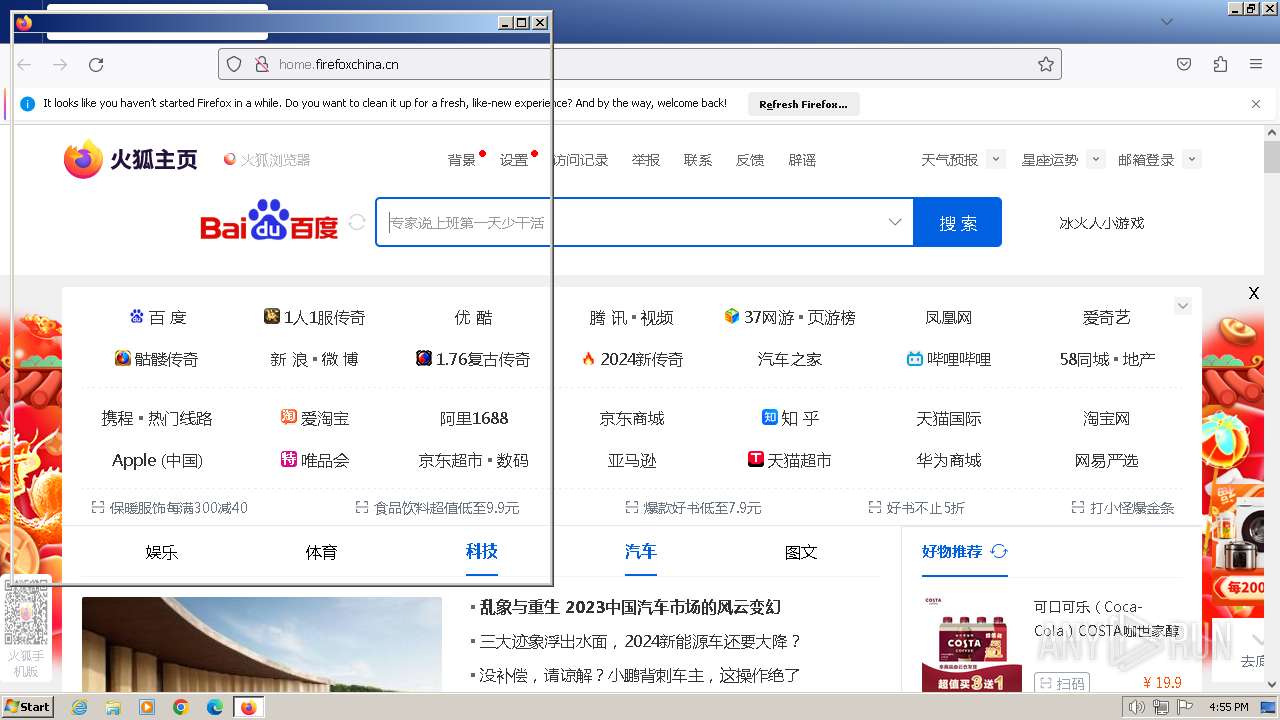1280x720 pixels.
Task: Reload the page with the refresh icon
Action: click(96, 64)
